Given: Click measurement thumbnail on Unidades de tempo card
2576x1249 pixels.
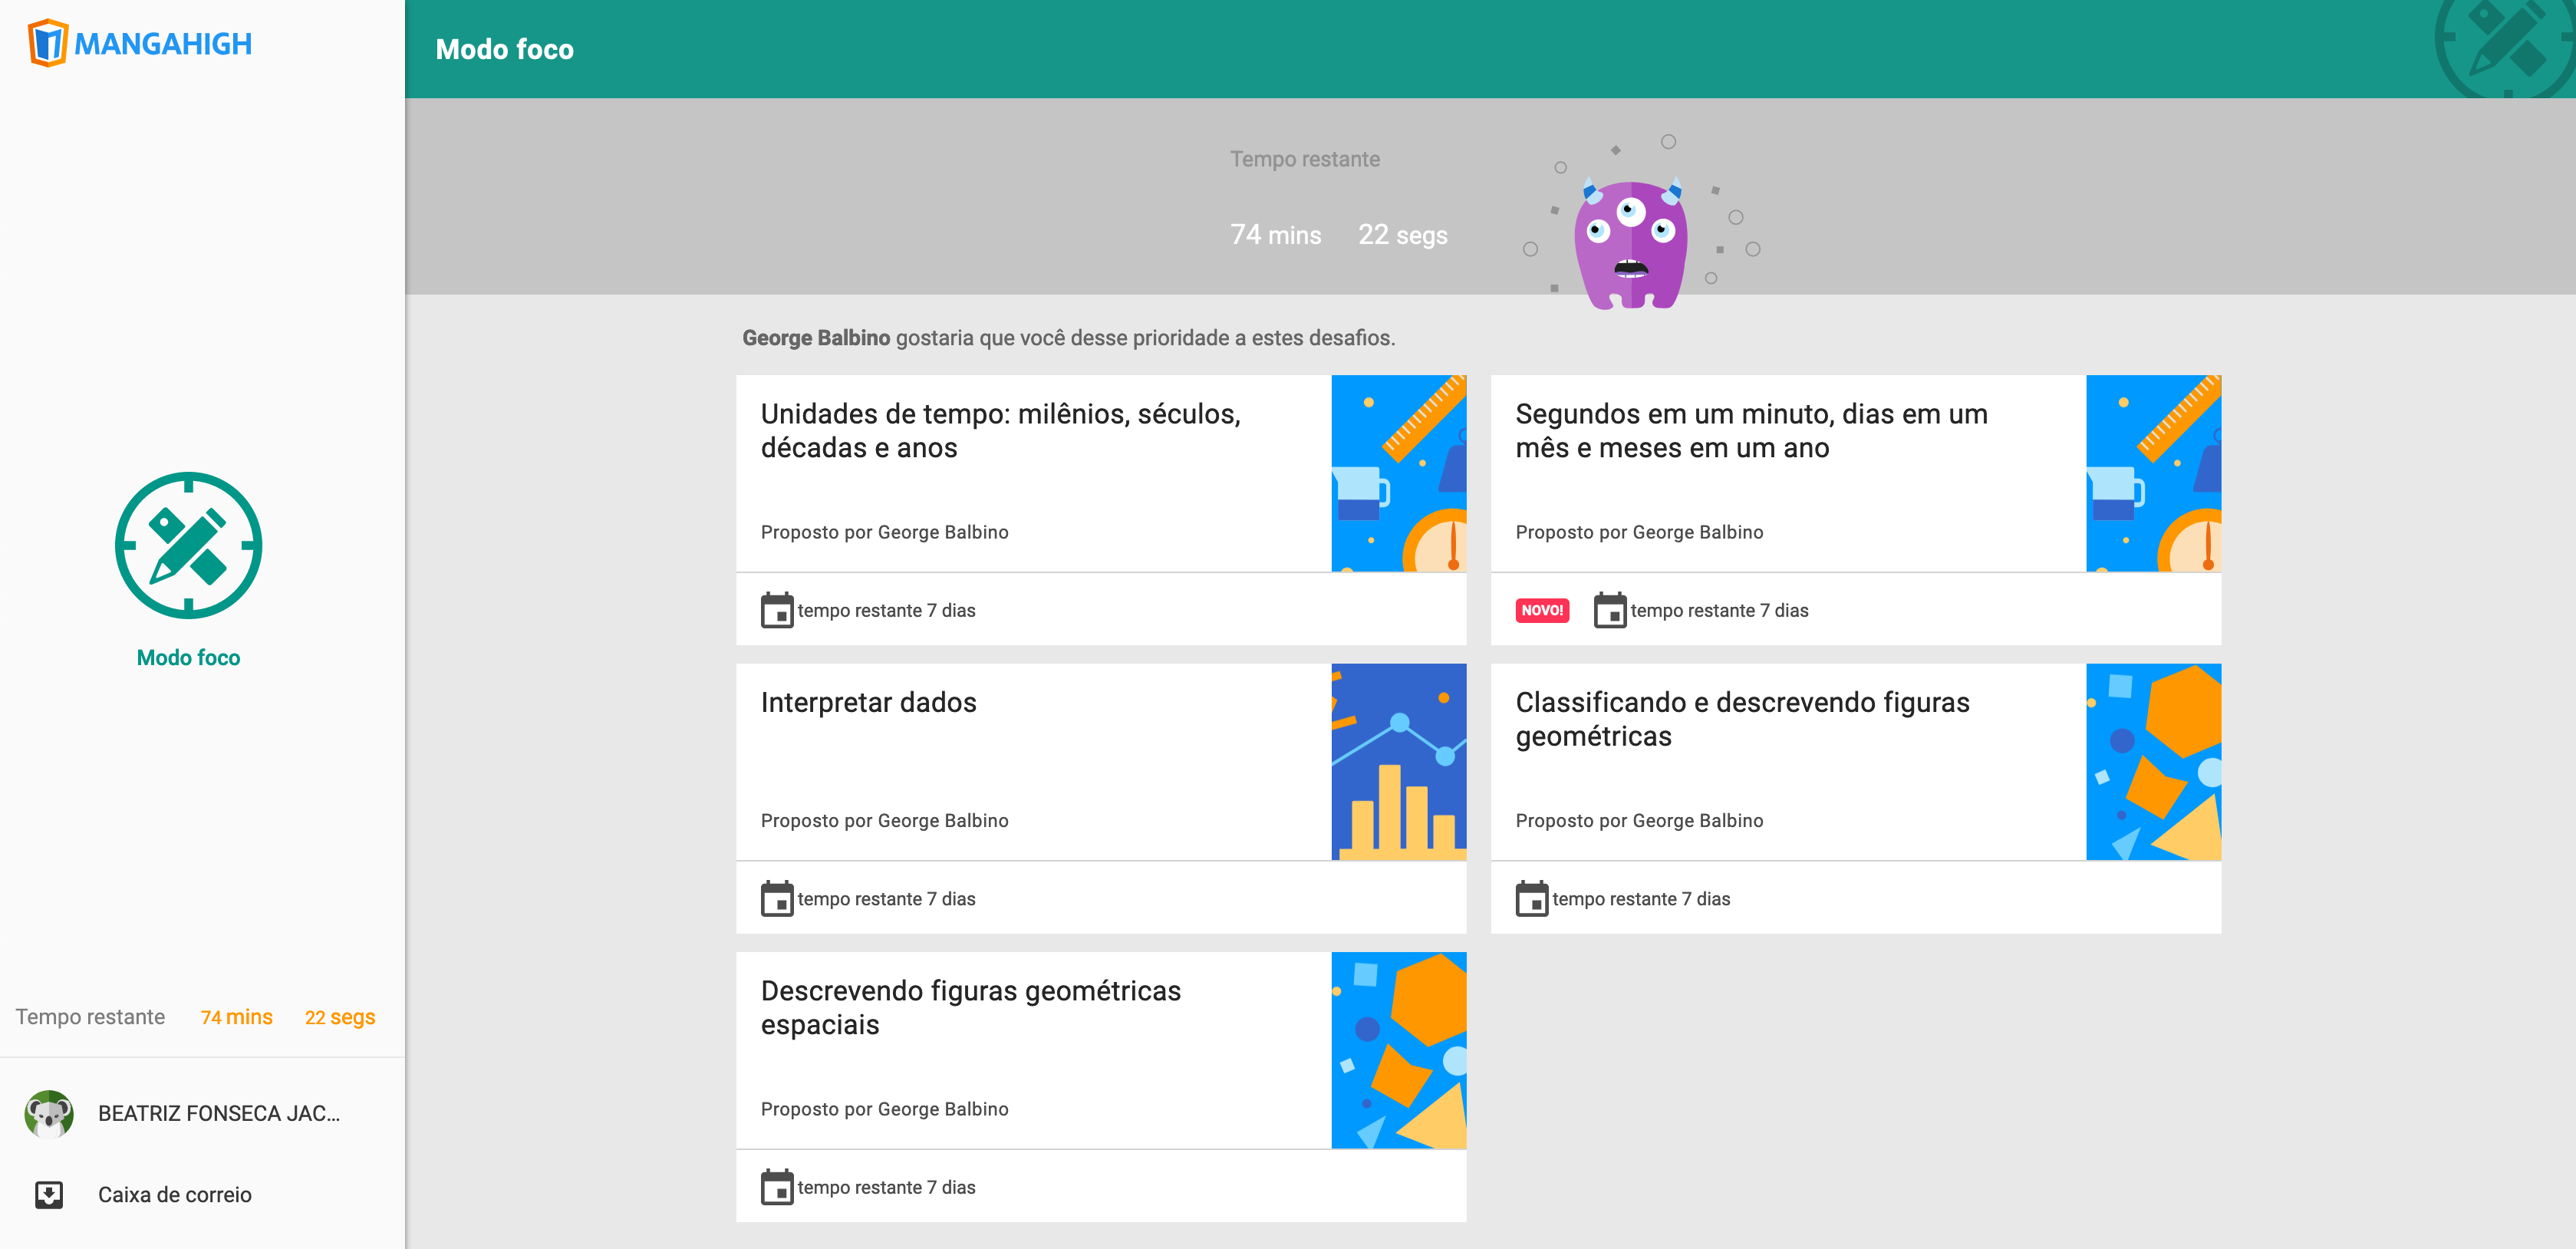Looking at the screenshot, I should (x=1398, y=474).
